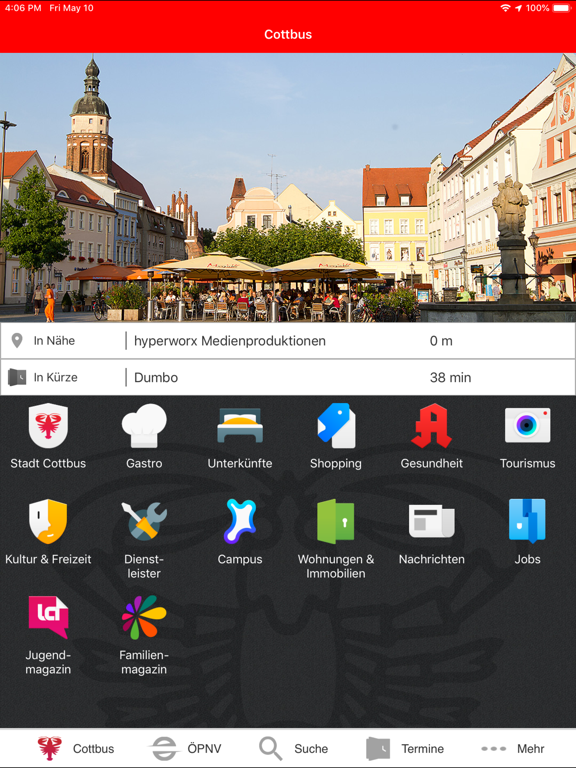Open the Kultur & Freizeit mask icon
The height and width of the screenshot is (768, 576).
pos(48,521)
